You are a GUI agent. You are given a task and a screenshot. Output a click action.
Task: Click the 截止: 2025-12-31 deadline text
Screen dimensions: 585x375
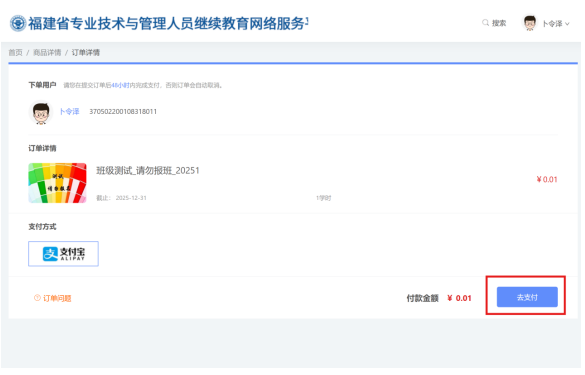121,198
